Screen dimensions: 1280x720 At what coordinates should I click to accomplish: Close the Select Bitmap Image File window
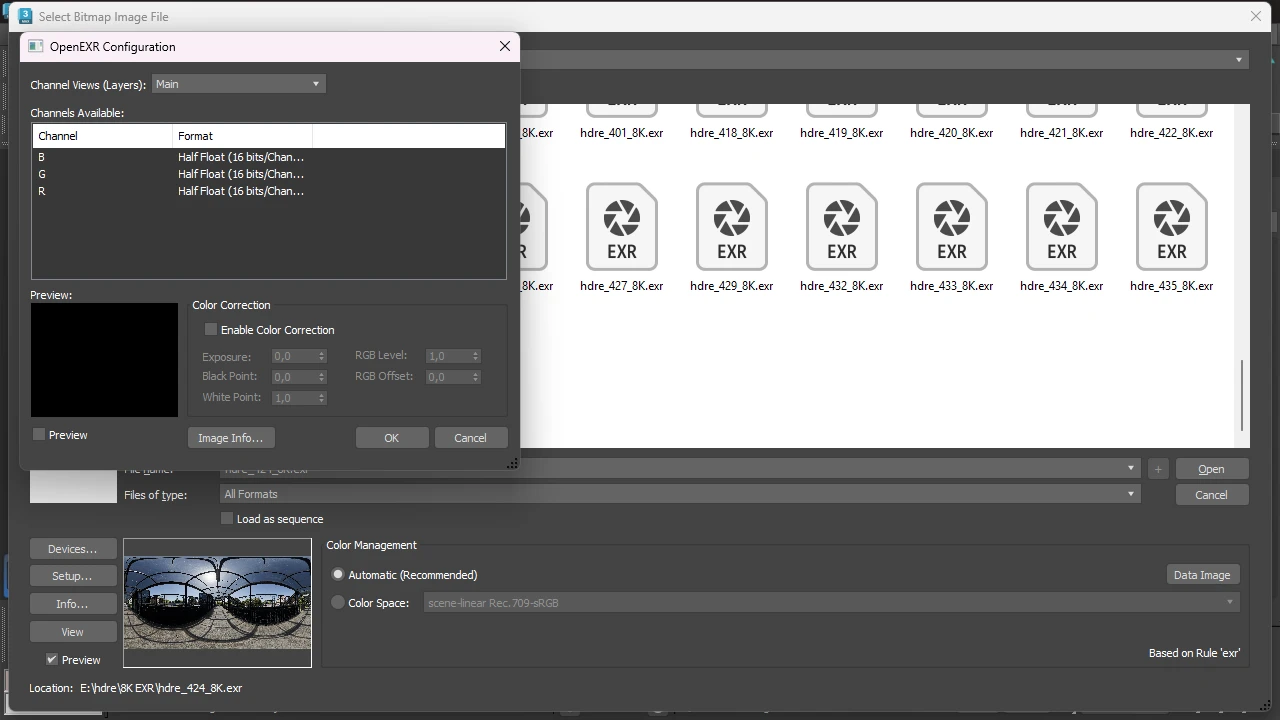tap(1256, 16)
